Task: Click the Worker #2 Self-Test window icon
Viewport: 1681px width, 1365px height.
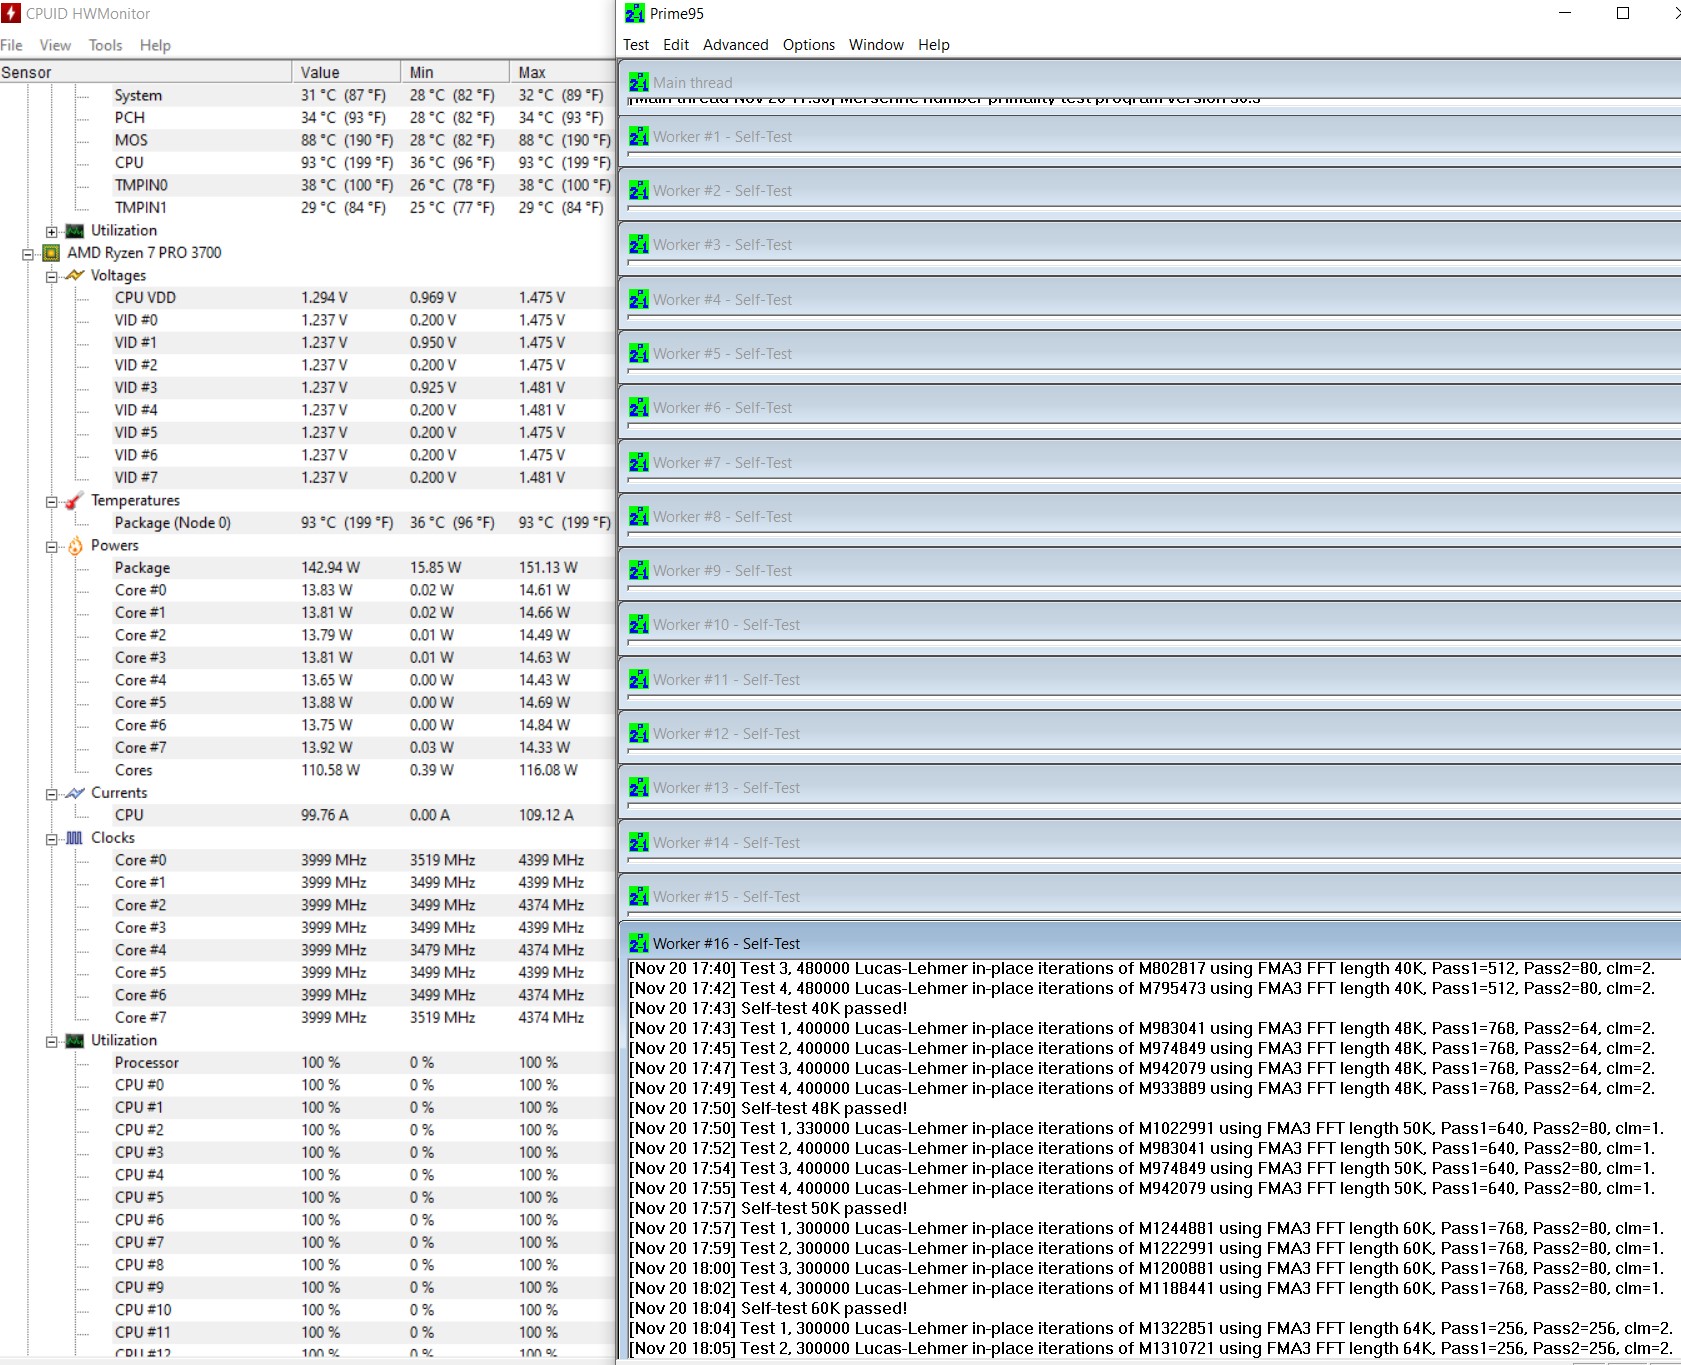Action: coord(639,190)
